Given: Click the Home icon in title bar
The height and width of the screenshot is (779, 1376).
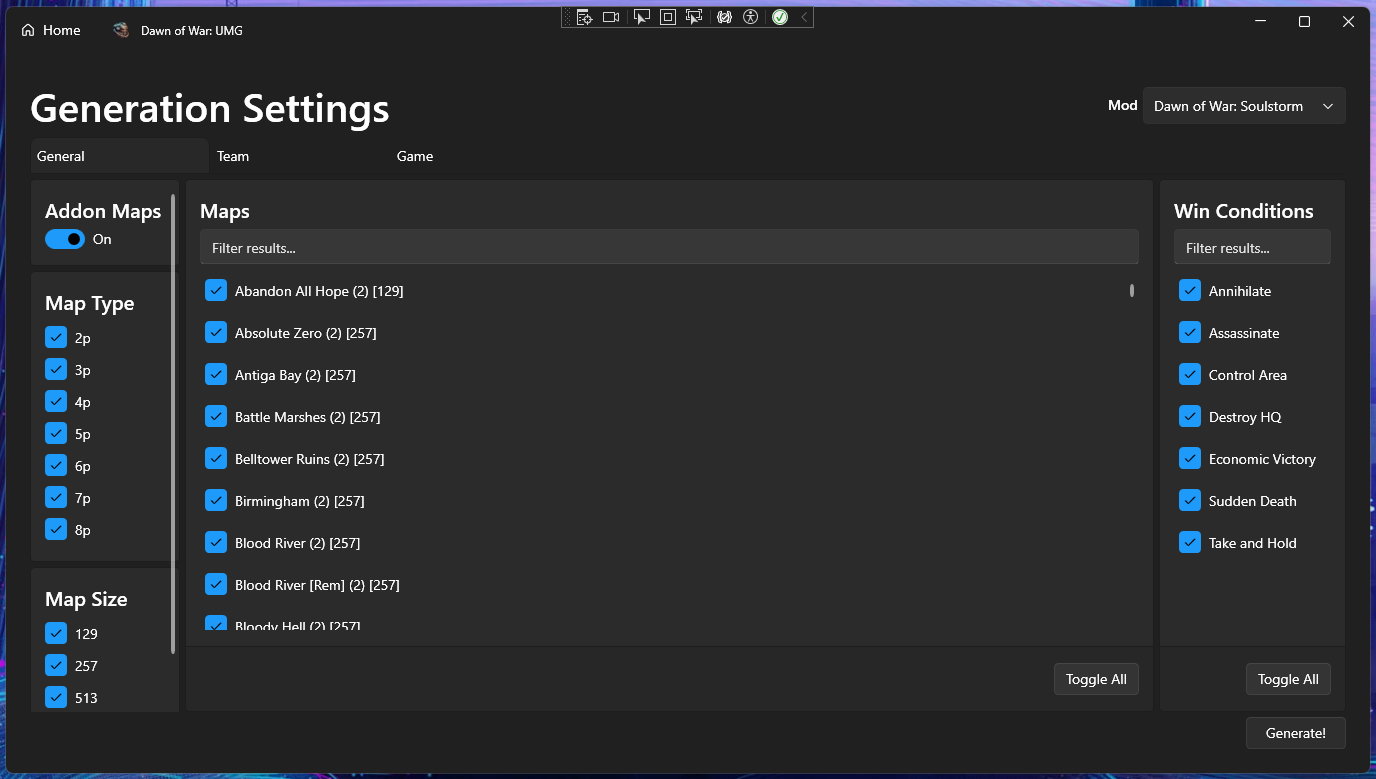Looking at the screenshot, I should point(28,30).
